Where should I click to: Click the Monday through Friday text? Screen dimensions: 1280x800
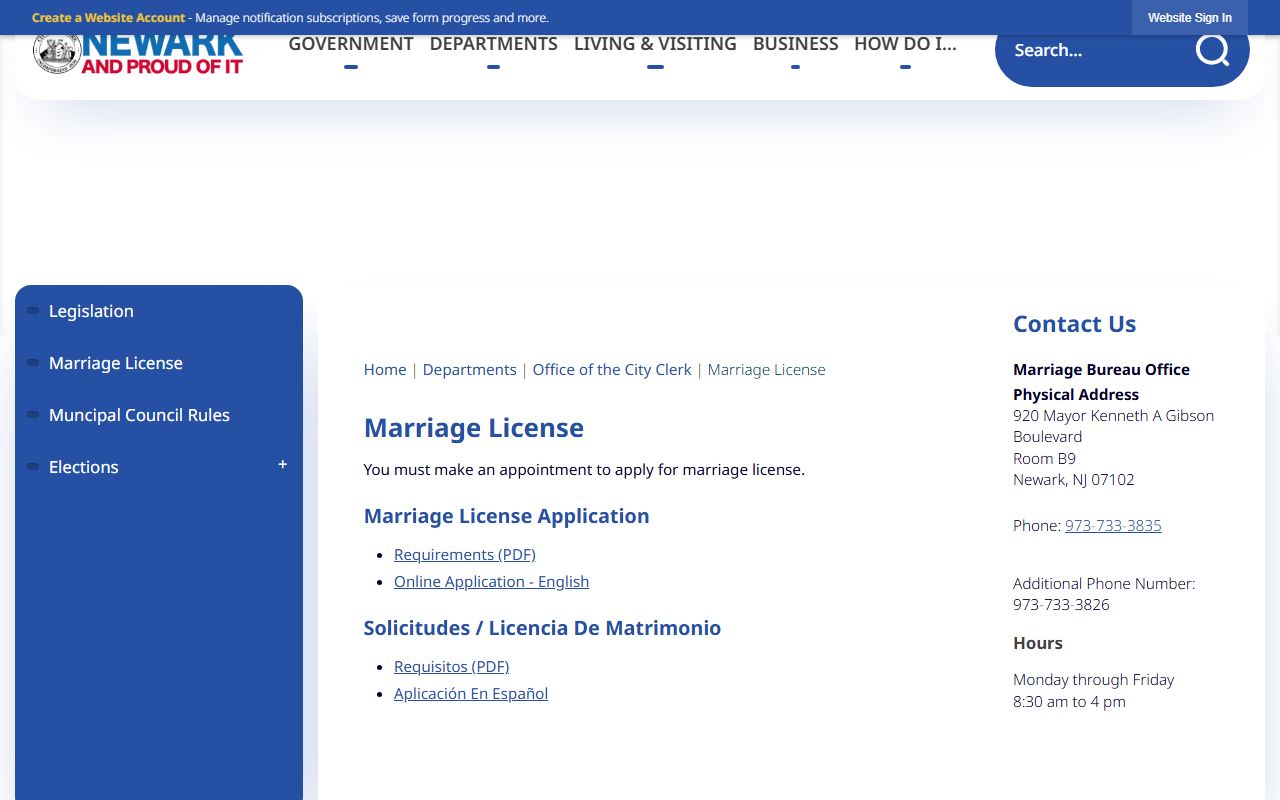[x=1094, y=679]
